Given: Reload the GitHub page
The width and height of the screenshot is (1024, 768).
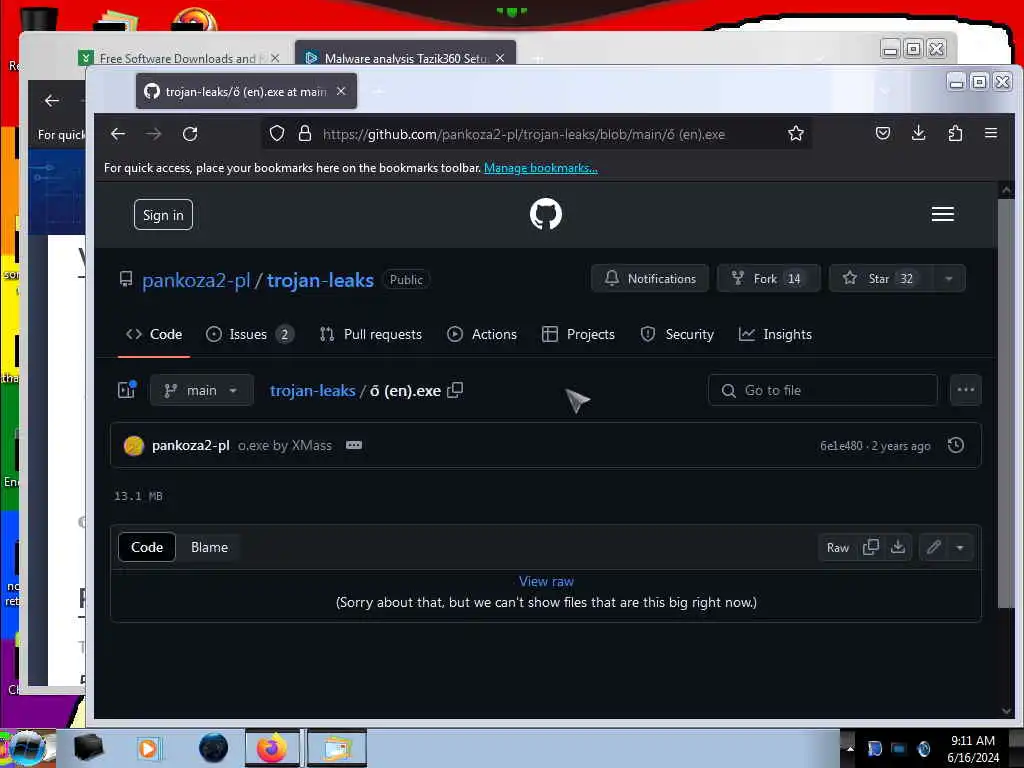Looking at the screenshot, I should tap(190, 134).
